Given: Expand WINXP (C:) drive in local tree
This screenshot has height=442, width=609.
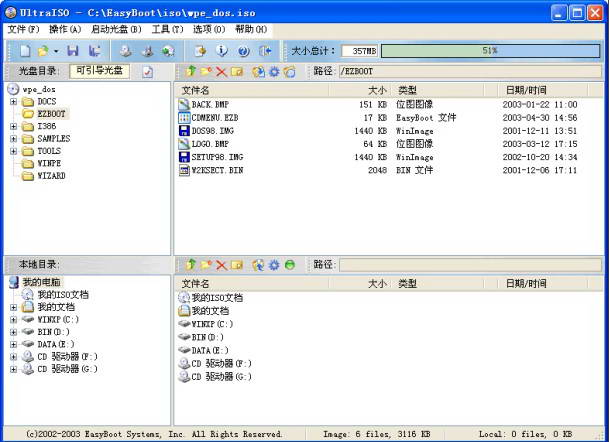Looking at the screenshot, I should 13,320.
